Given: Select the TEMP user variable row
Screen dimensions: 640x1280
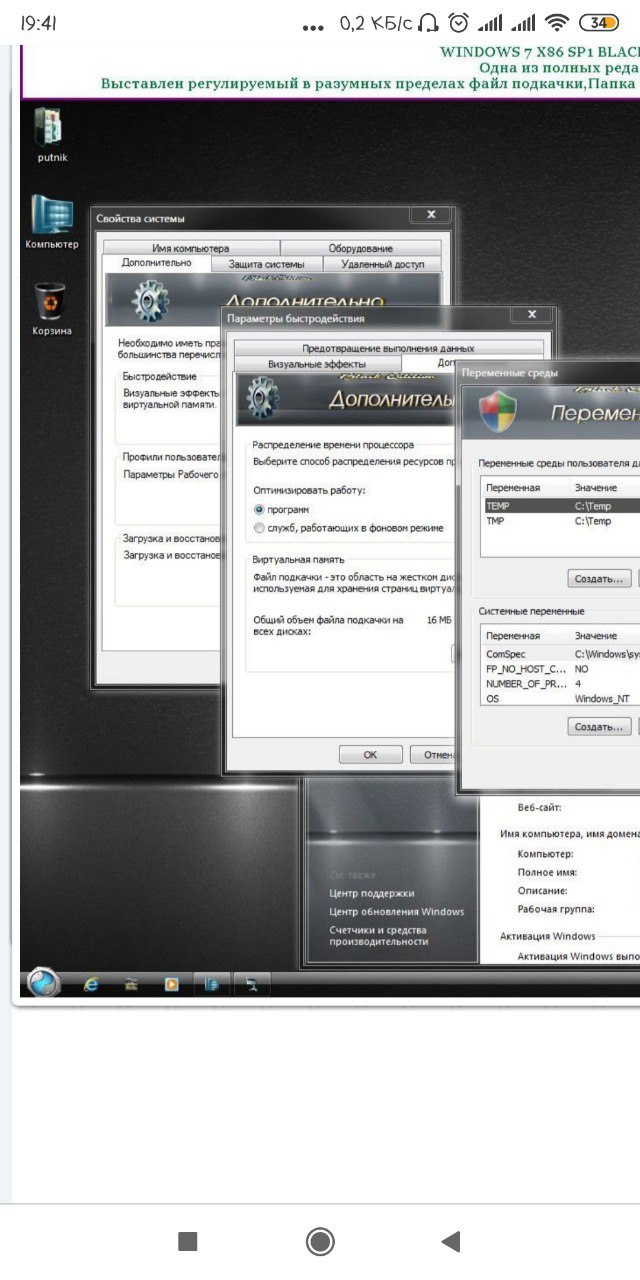Looking at the screenshot, I should click(560, 506).
